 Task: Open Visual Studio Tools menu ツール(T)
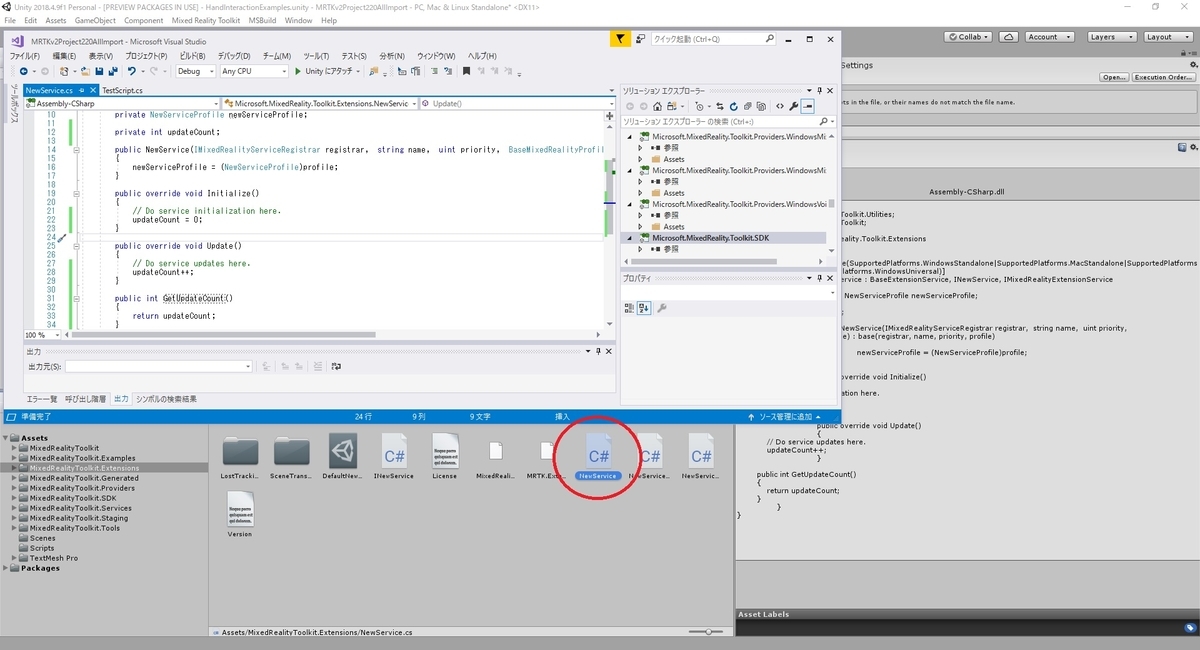[316, 56]
